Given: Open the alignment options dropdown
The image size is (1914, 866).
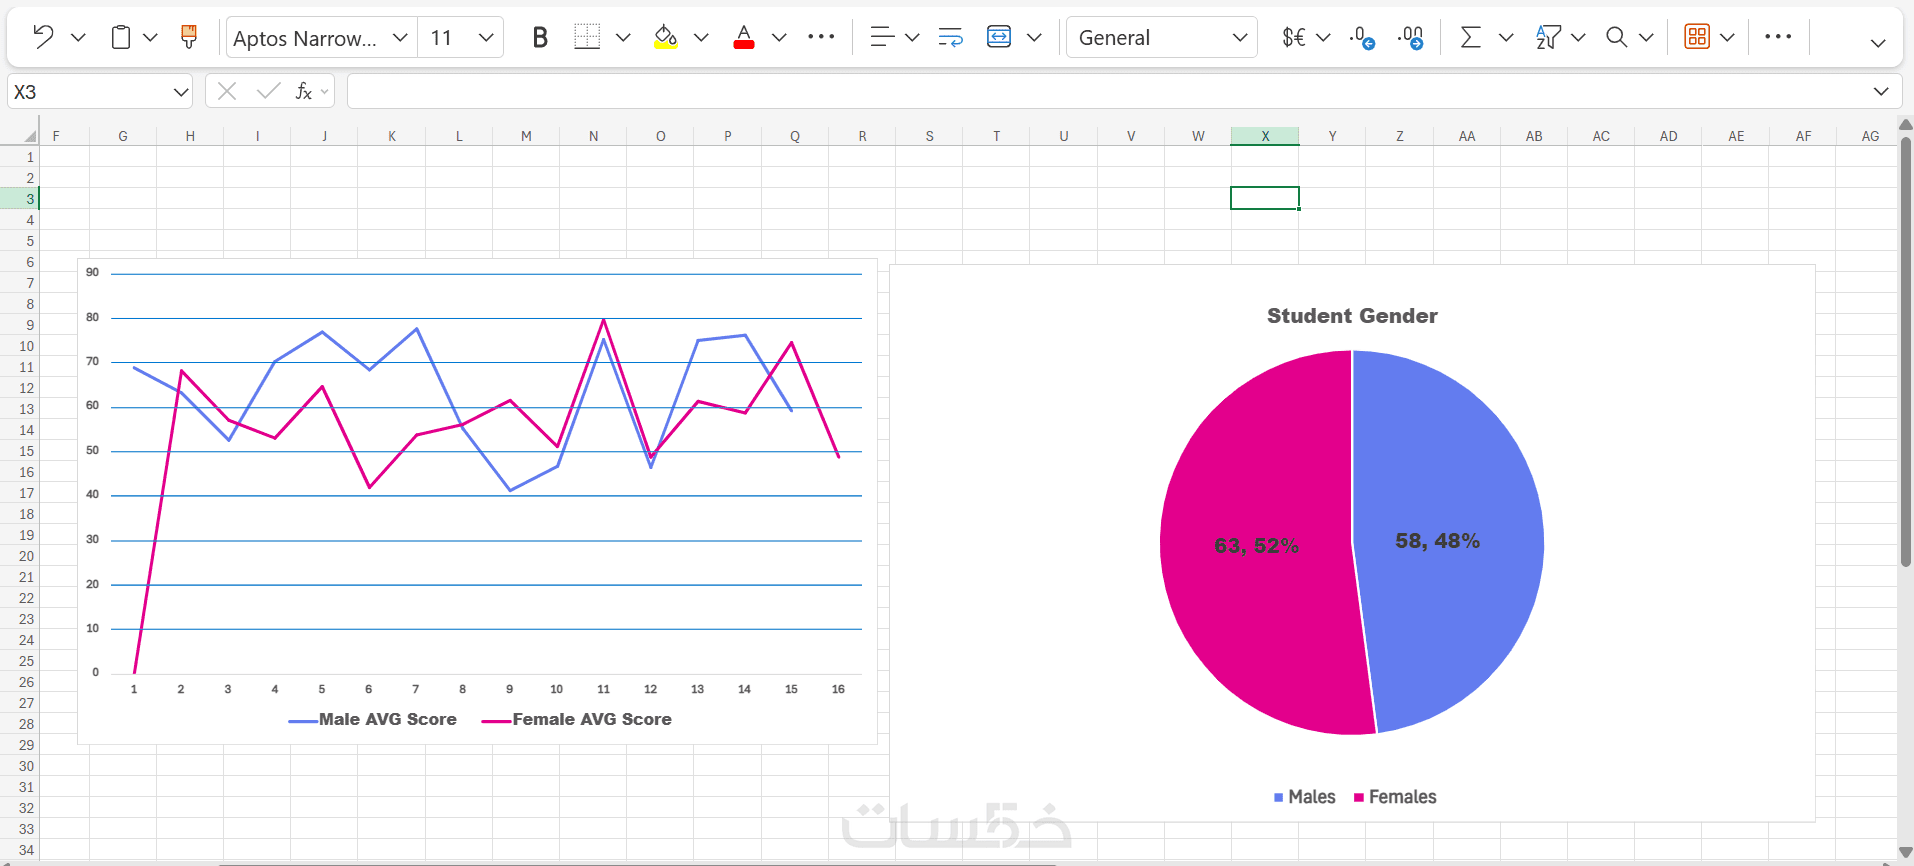Looking at the screenshot, I should (912, 37).
